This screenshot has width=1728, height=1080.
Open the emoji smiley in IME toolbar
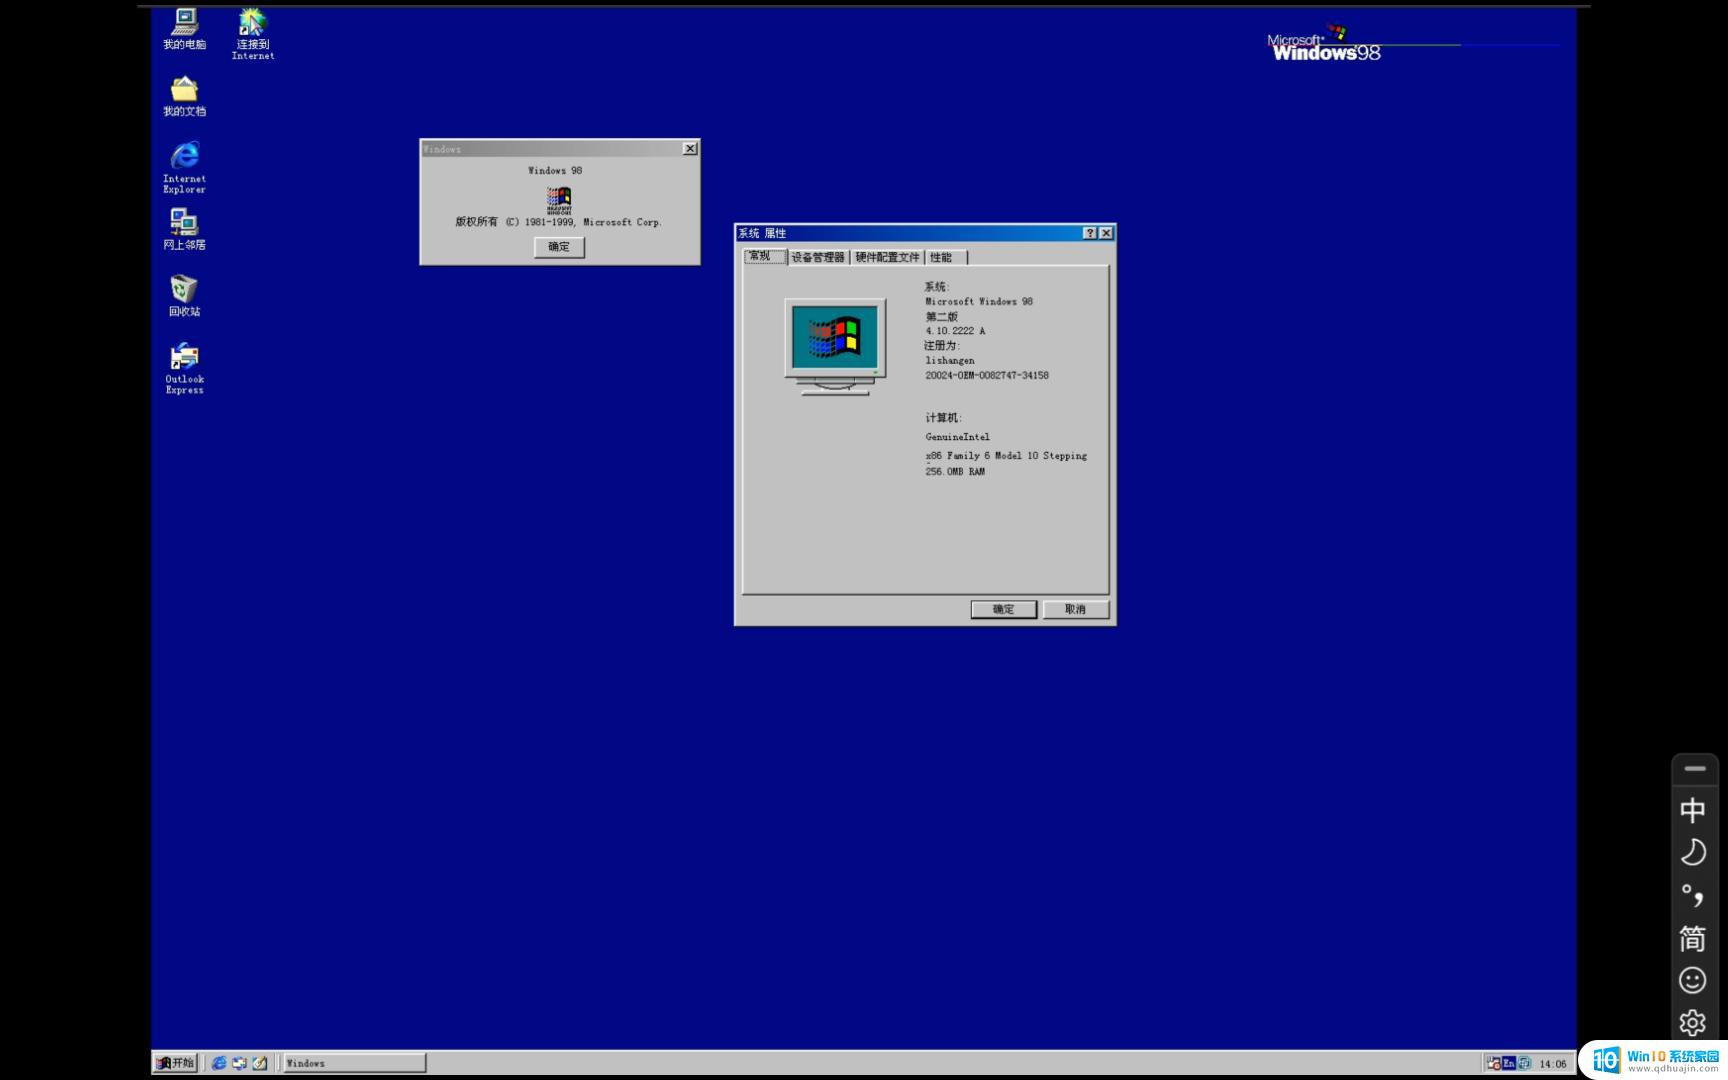(1692, 980)
